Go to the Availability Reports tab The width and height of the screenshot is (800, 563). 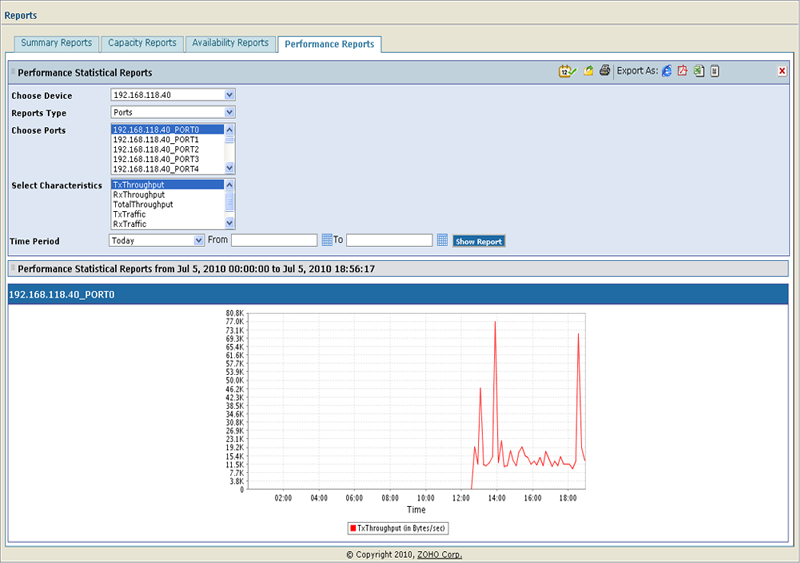click(x=230, y=43)
